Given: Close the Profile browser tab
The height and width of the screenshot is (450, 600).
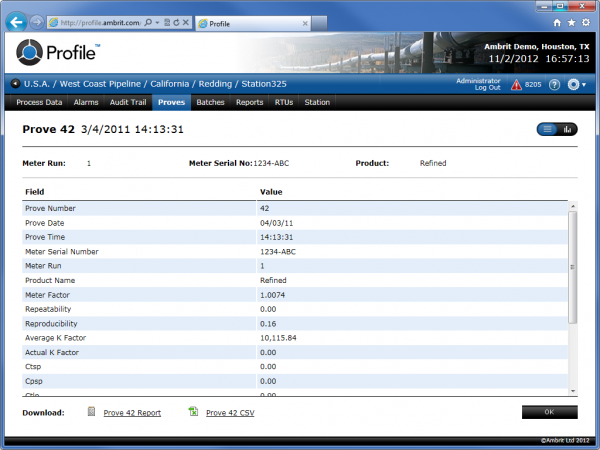Looking at the screenshot, I should click(x=305, y=24).
